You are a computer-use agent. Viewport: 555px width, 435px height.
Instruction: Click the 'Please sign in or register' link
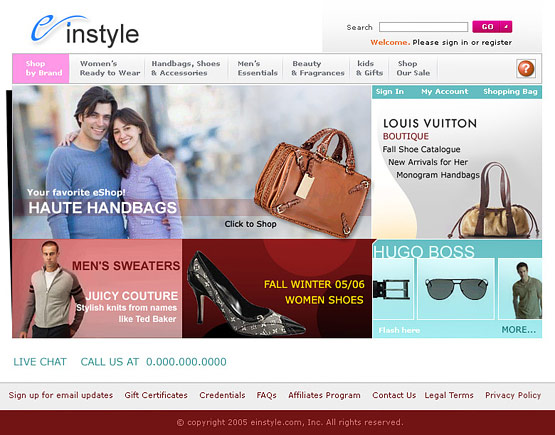pyautogui.click(x=462, y=42)
